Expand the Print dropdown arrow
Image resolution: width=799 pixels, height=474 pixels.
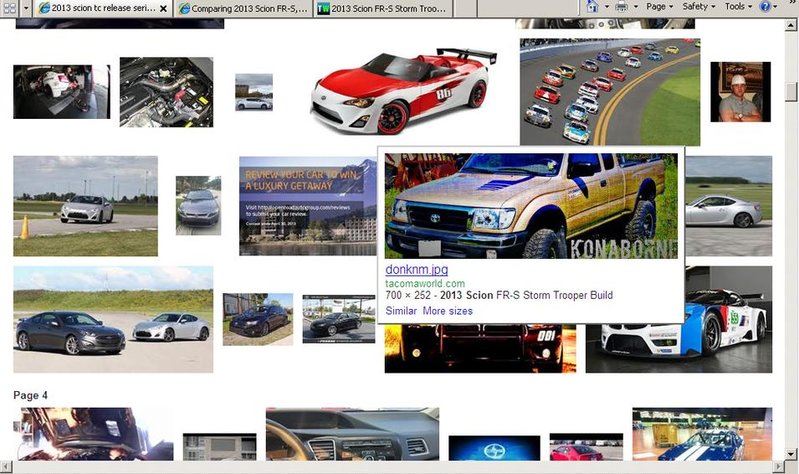635,7
